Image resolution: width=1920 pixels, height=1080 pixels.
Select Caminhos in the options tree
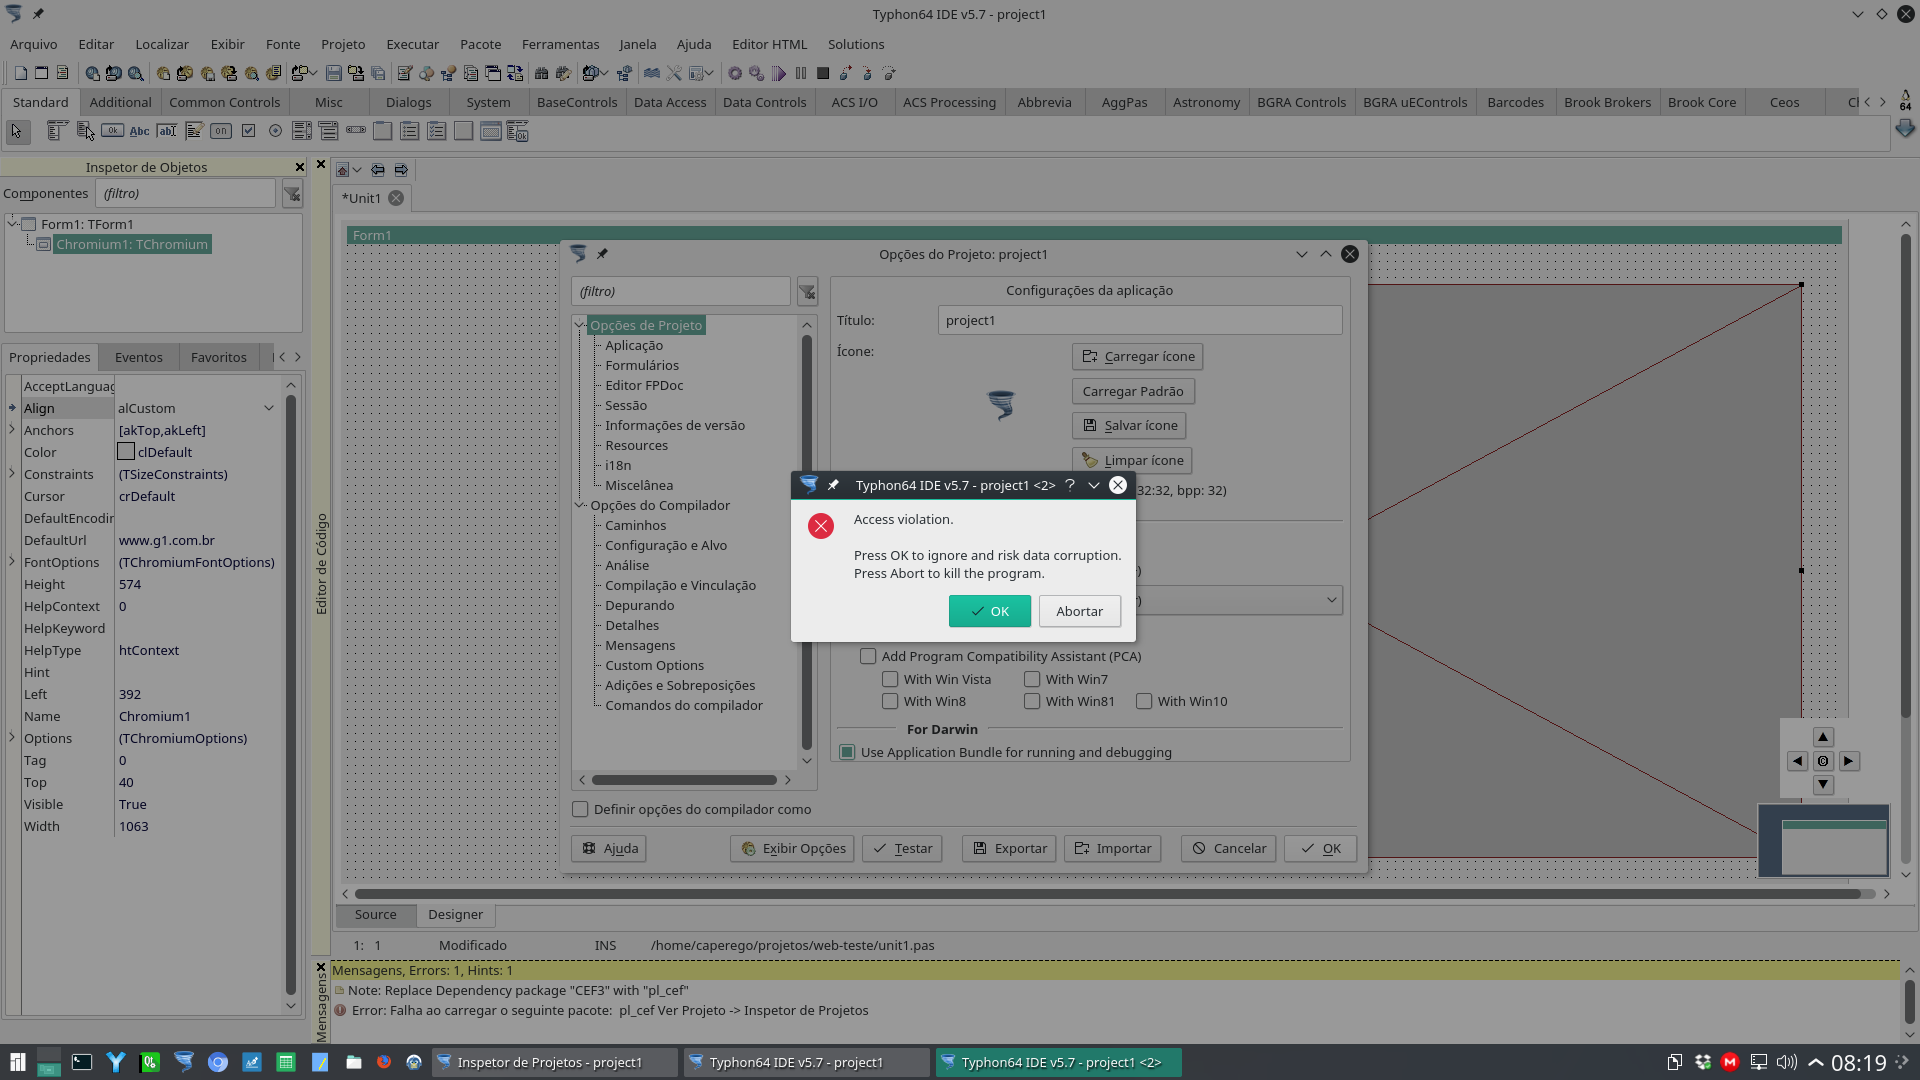(x=635, y=525)
